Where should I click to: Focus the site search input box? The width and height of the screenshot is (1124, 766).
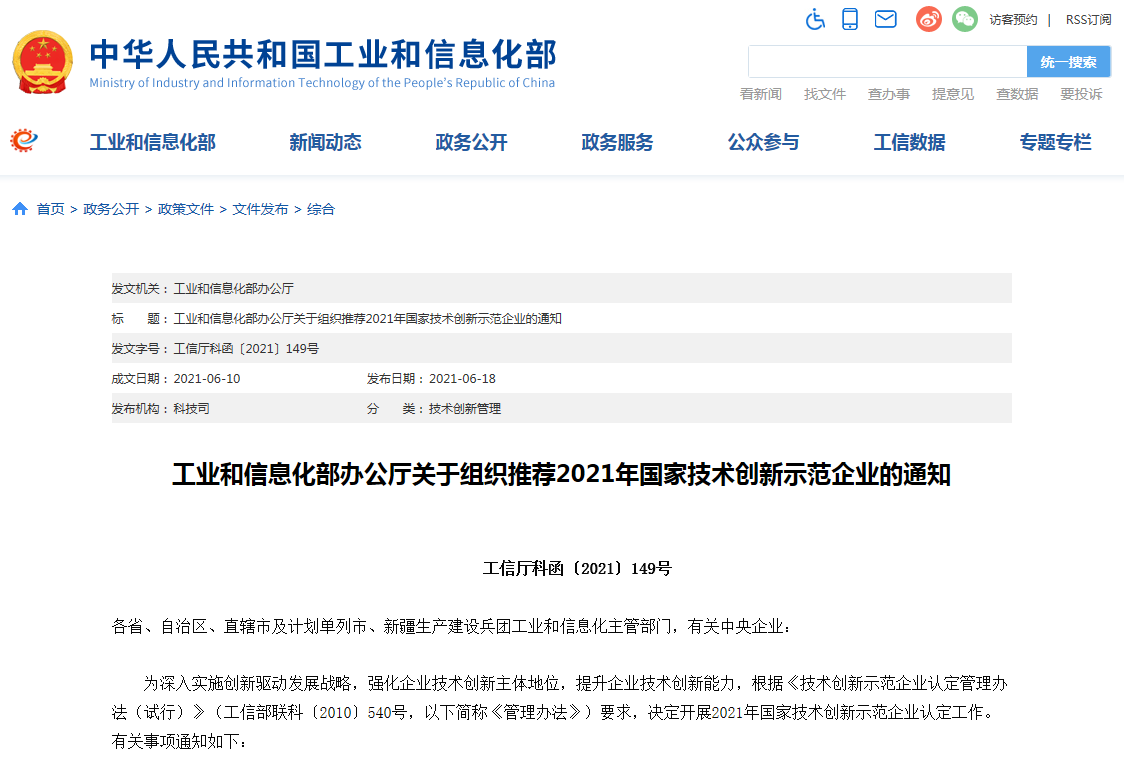[887, 62]
